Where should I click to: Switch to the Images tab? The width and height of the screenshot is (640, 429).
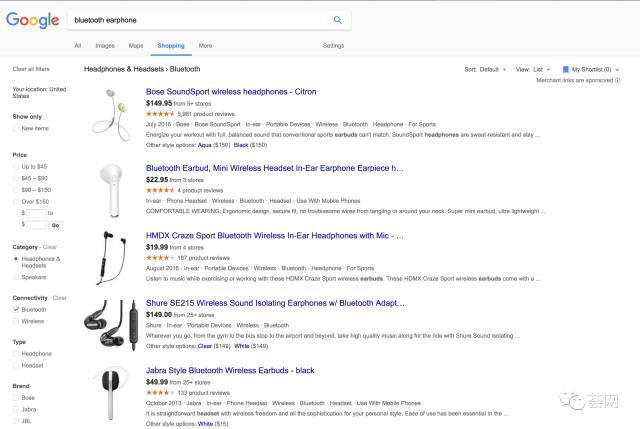tap(105, 46)
